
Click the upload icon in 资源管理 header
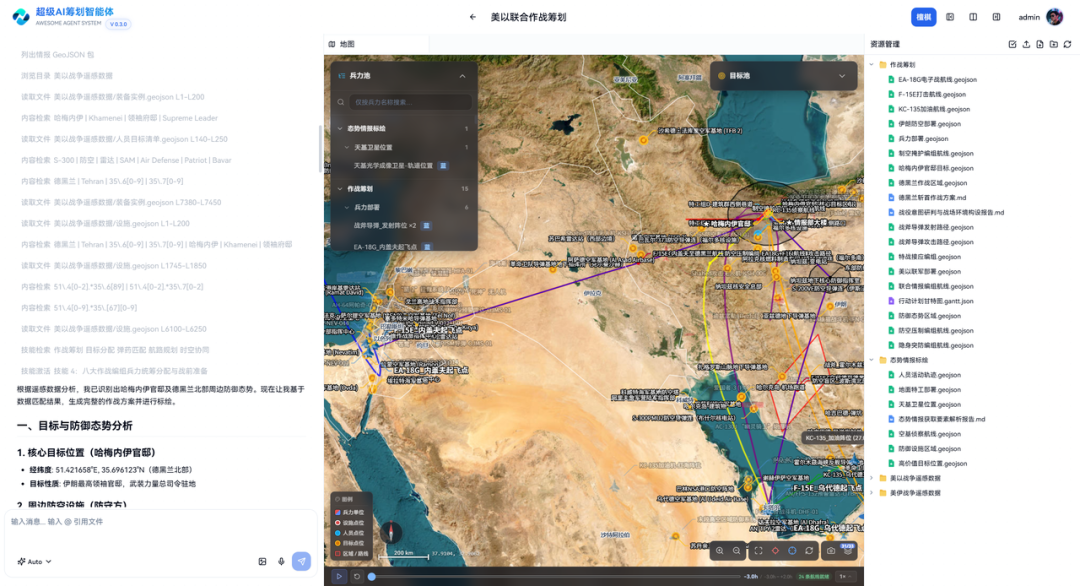point(1026,44)
